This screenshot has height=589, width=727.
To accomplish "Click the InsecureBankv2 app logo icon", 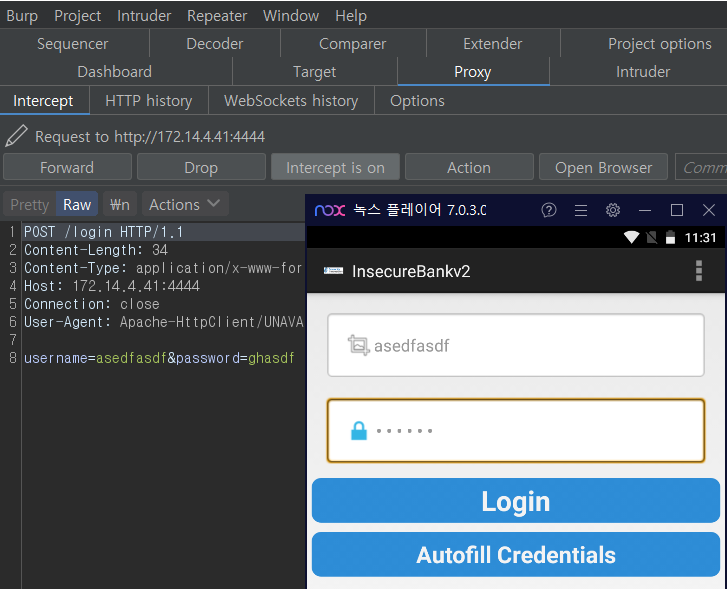I will [333, 271].
